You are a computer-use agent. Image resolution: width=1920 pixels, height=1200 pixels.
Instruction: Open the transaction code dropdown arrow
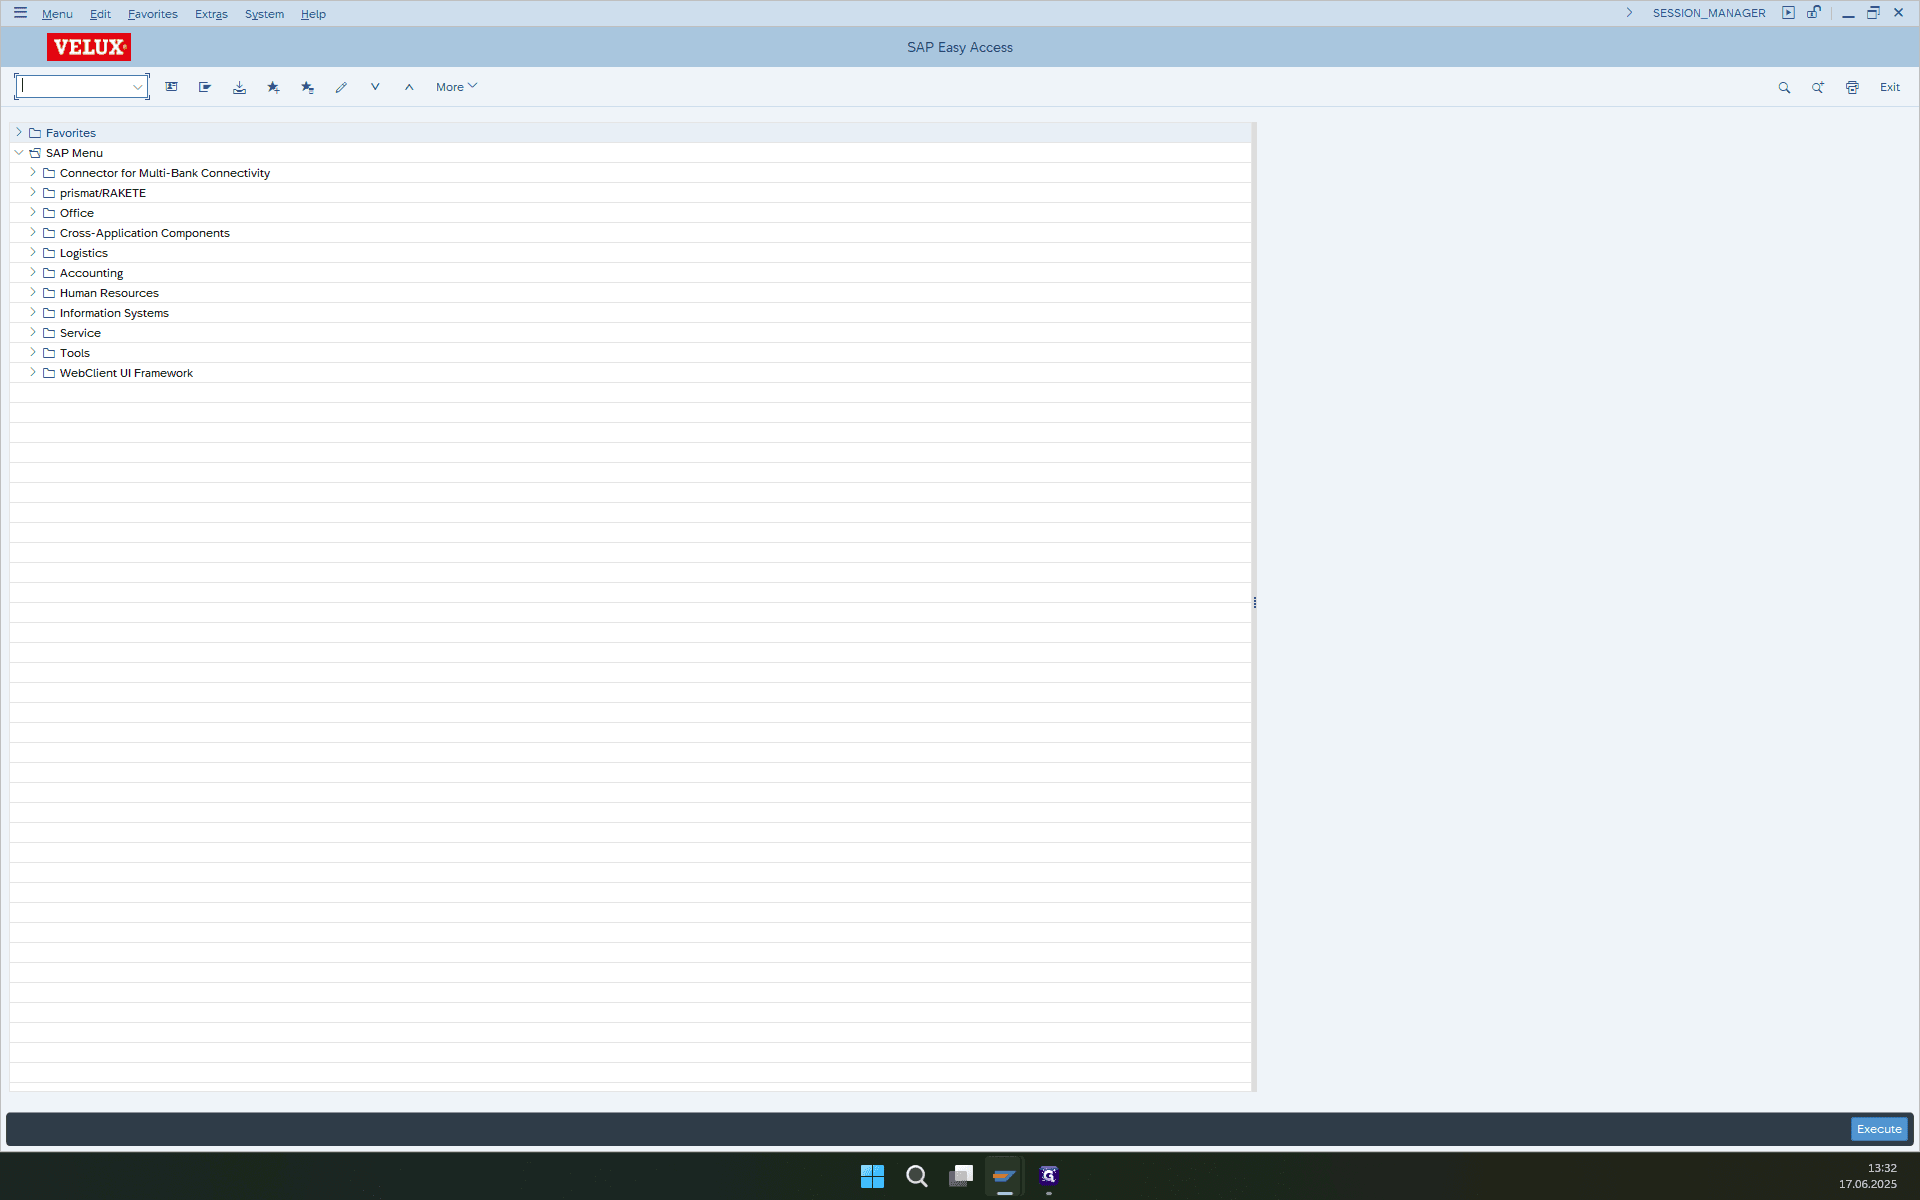138,87
